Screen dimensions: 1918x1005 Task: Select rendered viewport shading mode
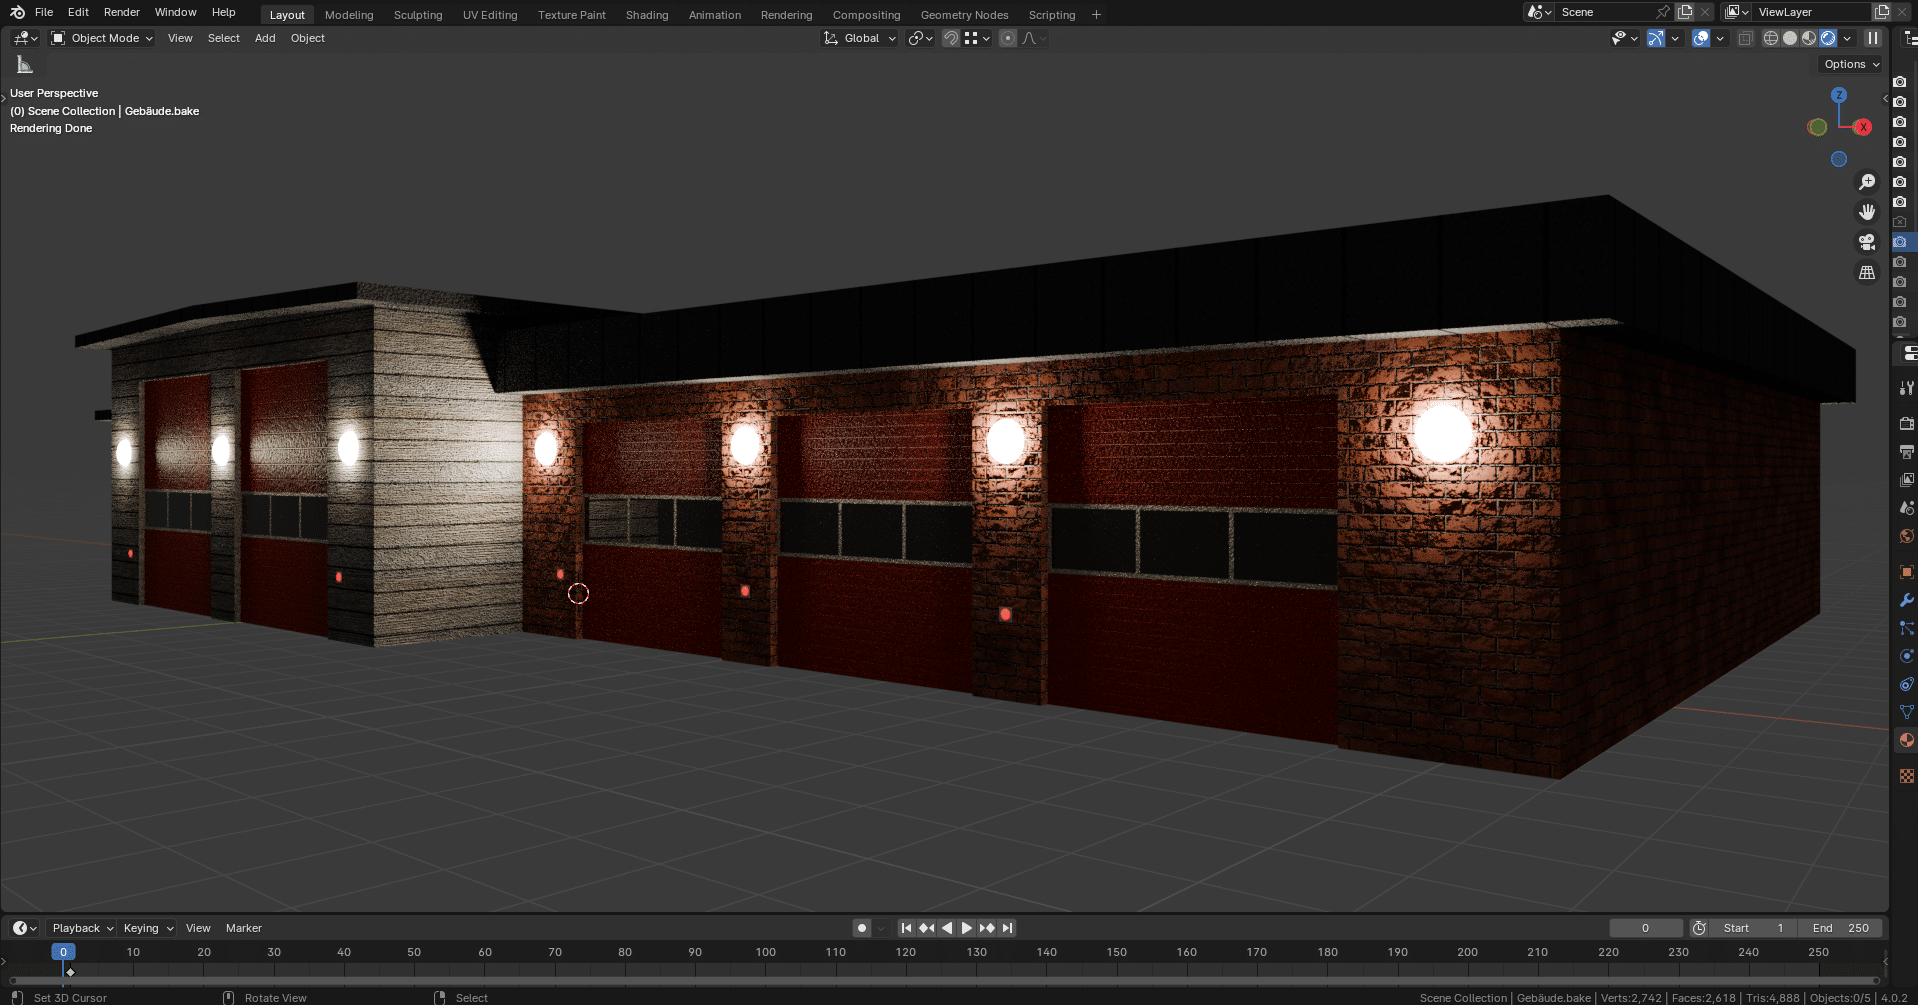coord(1828,38)
